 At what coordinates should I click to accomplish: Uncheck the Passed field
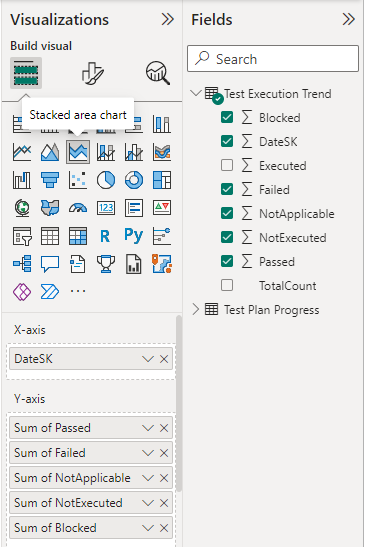click(x=227, y=261)
